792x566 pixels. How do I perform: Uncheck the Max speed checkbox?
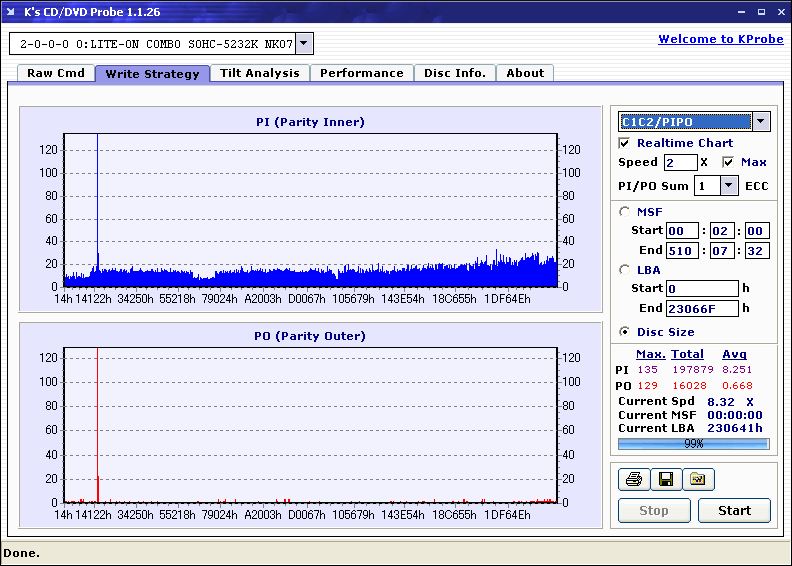(x=728, y=162)
